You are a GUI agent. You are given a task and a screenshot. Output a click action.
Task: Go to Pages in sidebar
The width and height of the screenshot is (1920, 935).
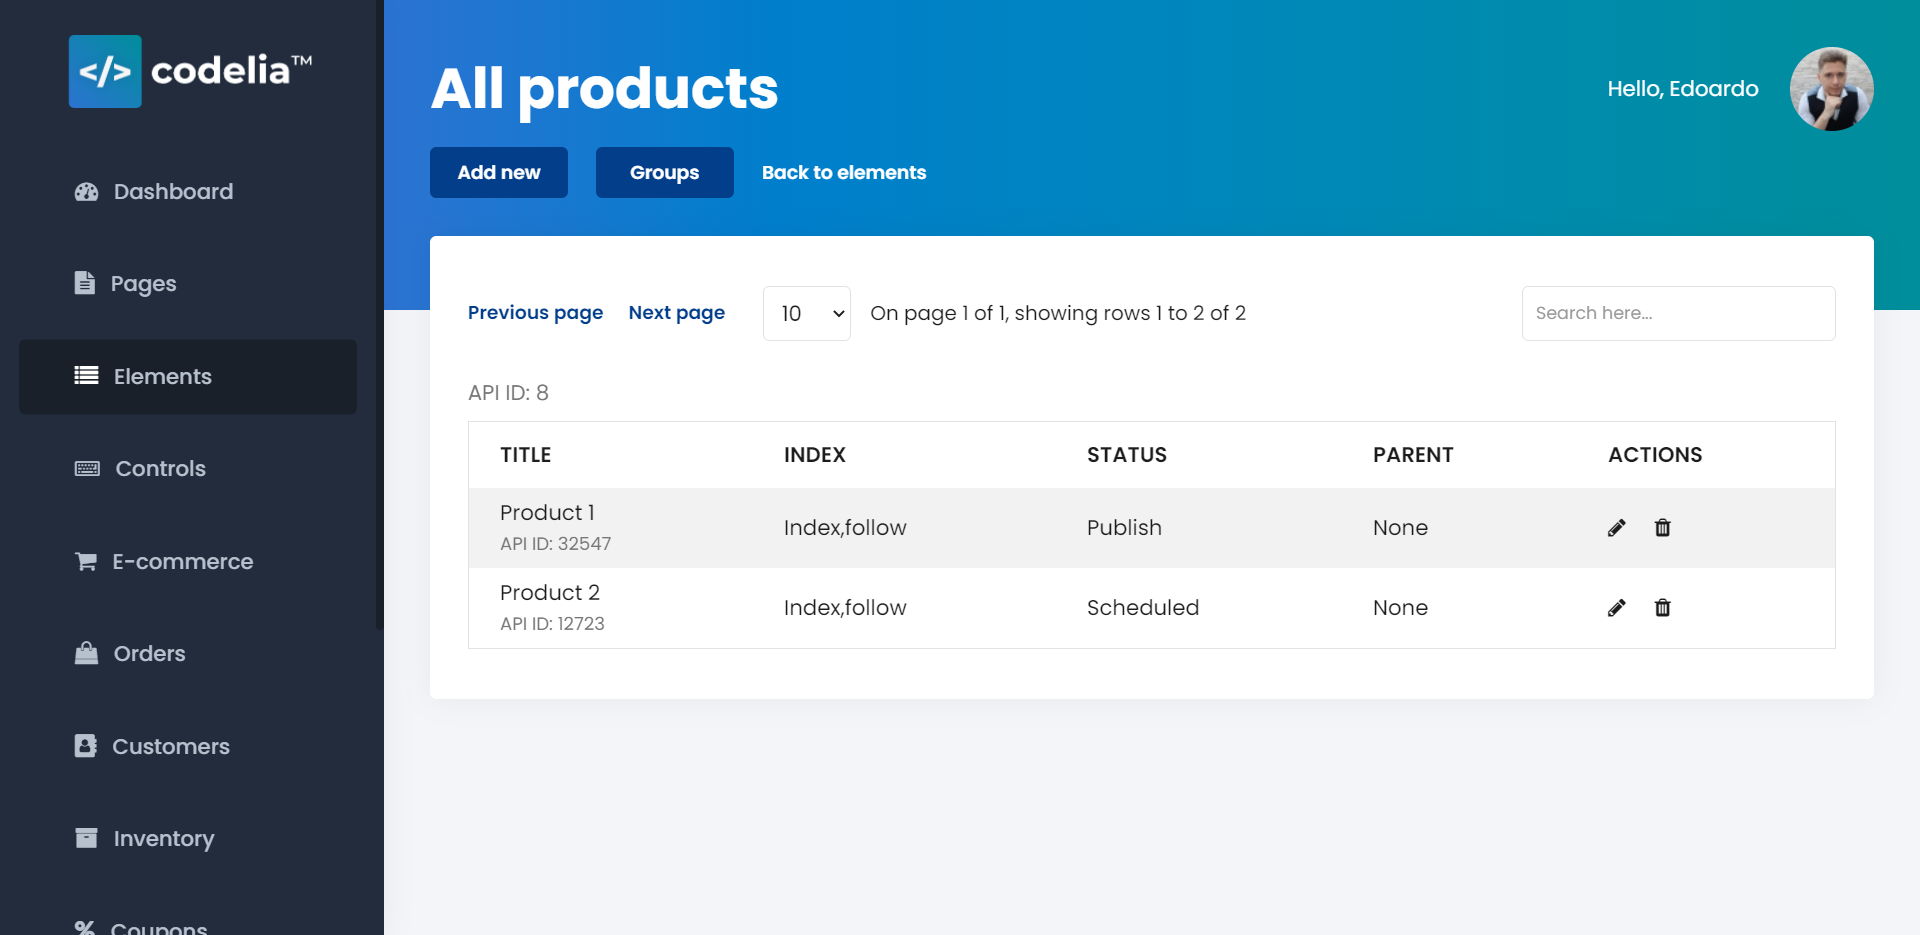pos(143,284)
